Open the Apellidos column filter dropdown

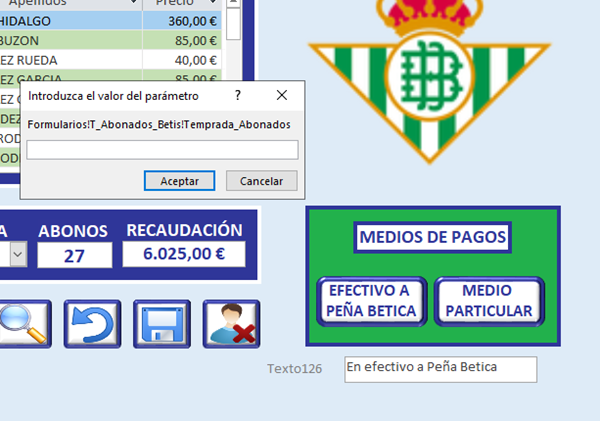(133, 3)
